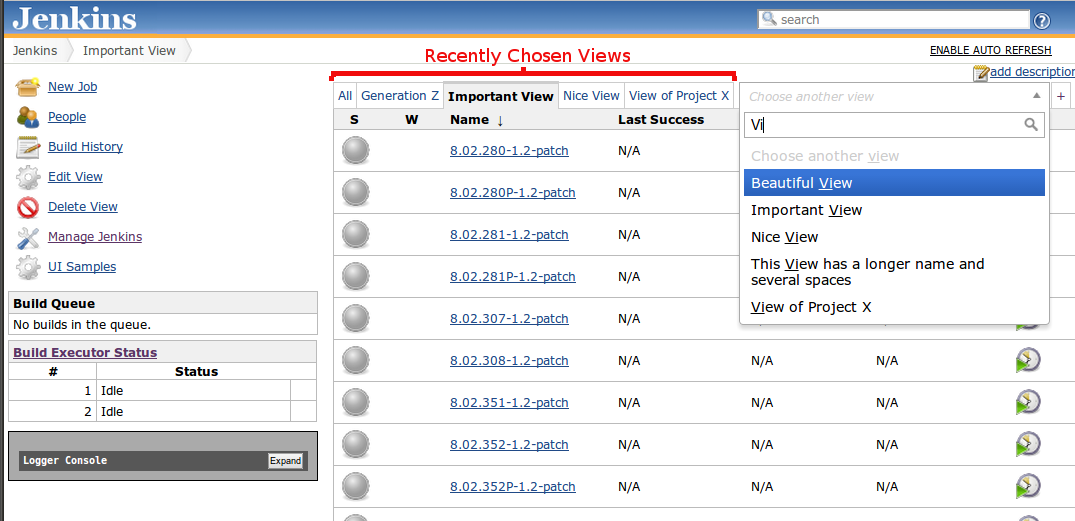Open the New Job link

(72, 87)
